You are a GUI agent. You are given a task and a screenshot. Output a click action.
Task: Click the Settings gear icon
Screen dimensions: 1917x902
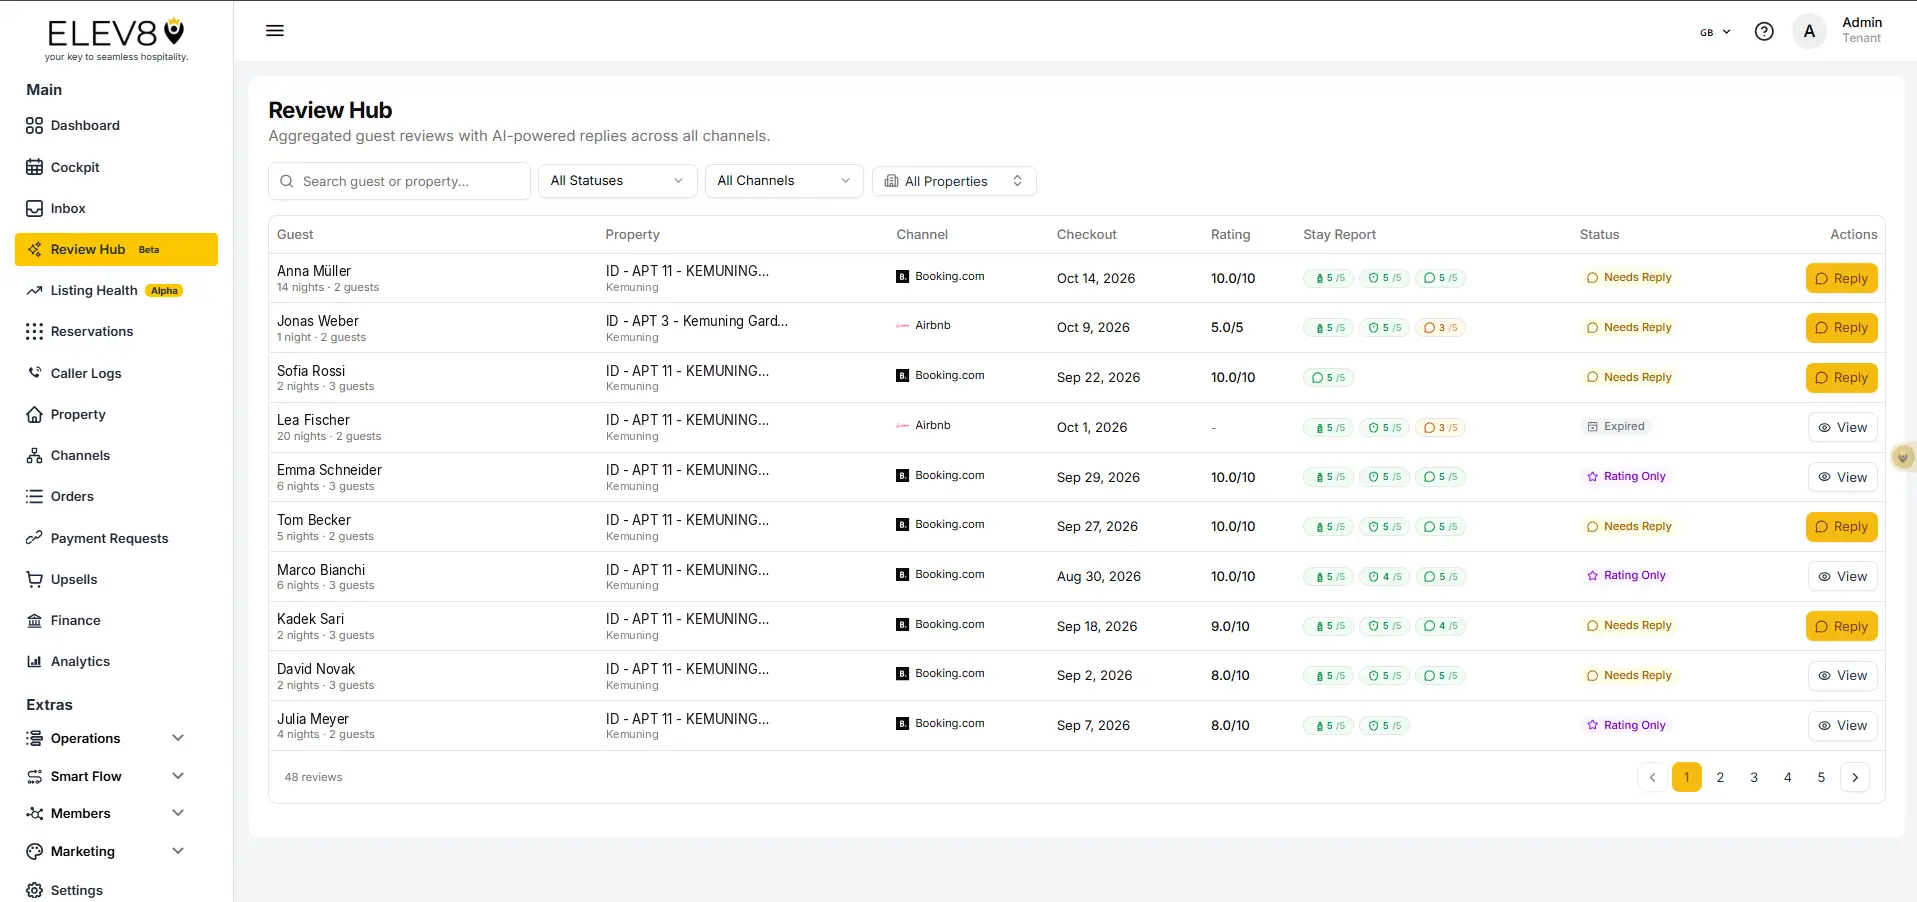34,890
